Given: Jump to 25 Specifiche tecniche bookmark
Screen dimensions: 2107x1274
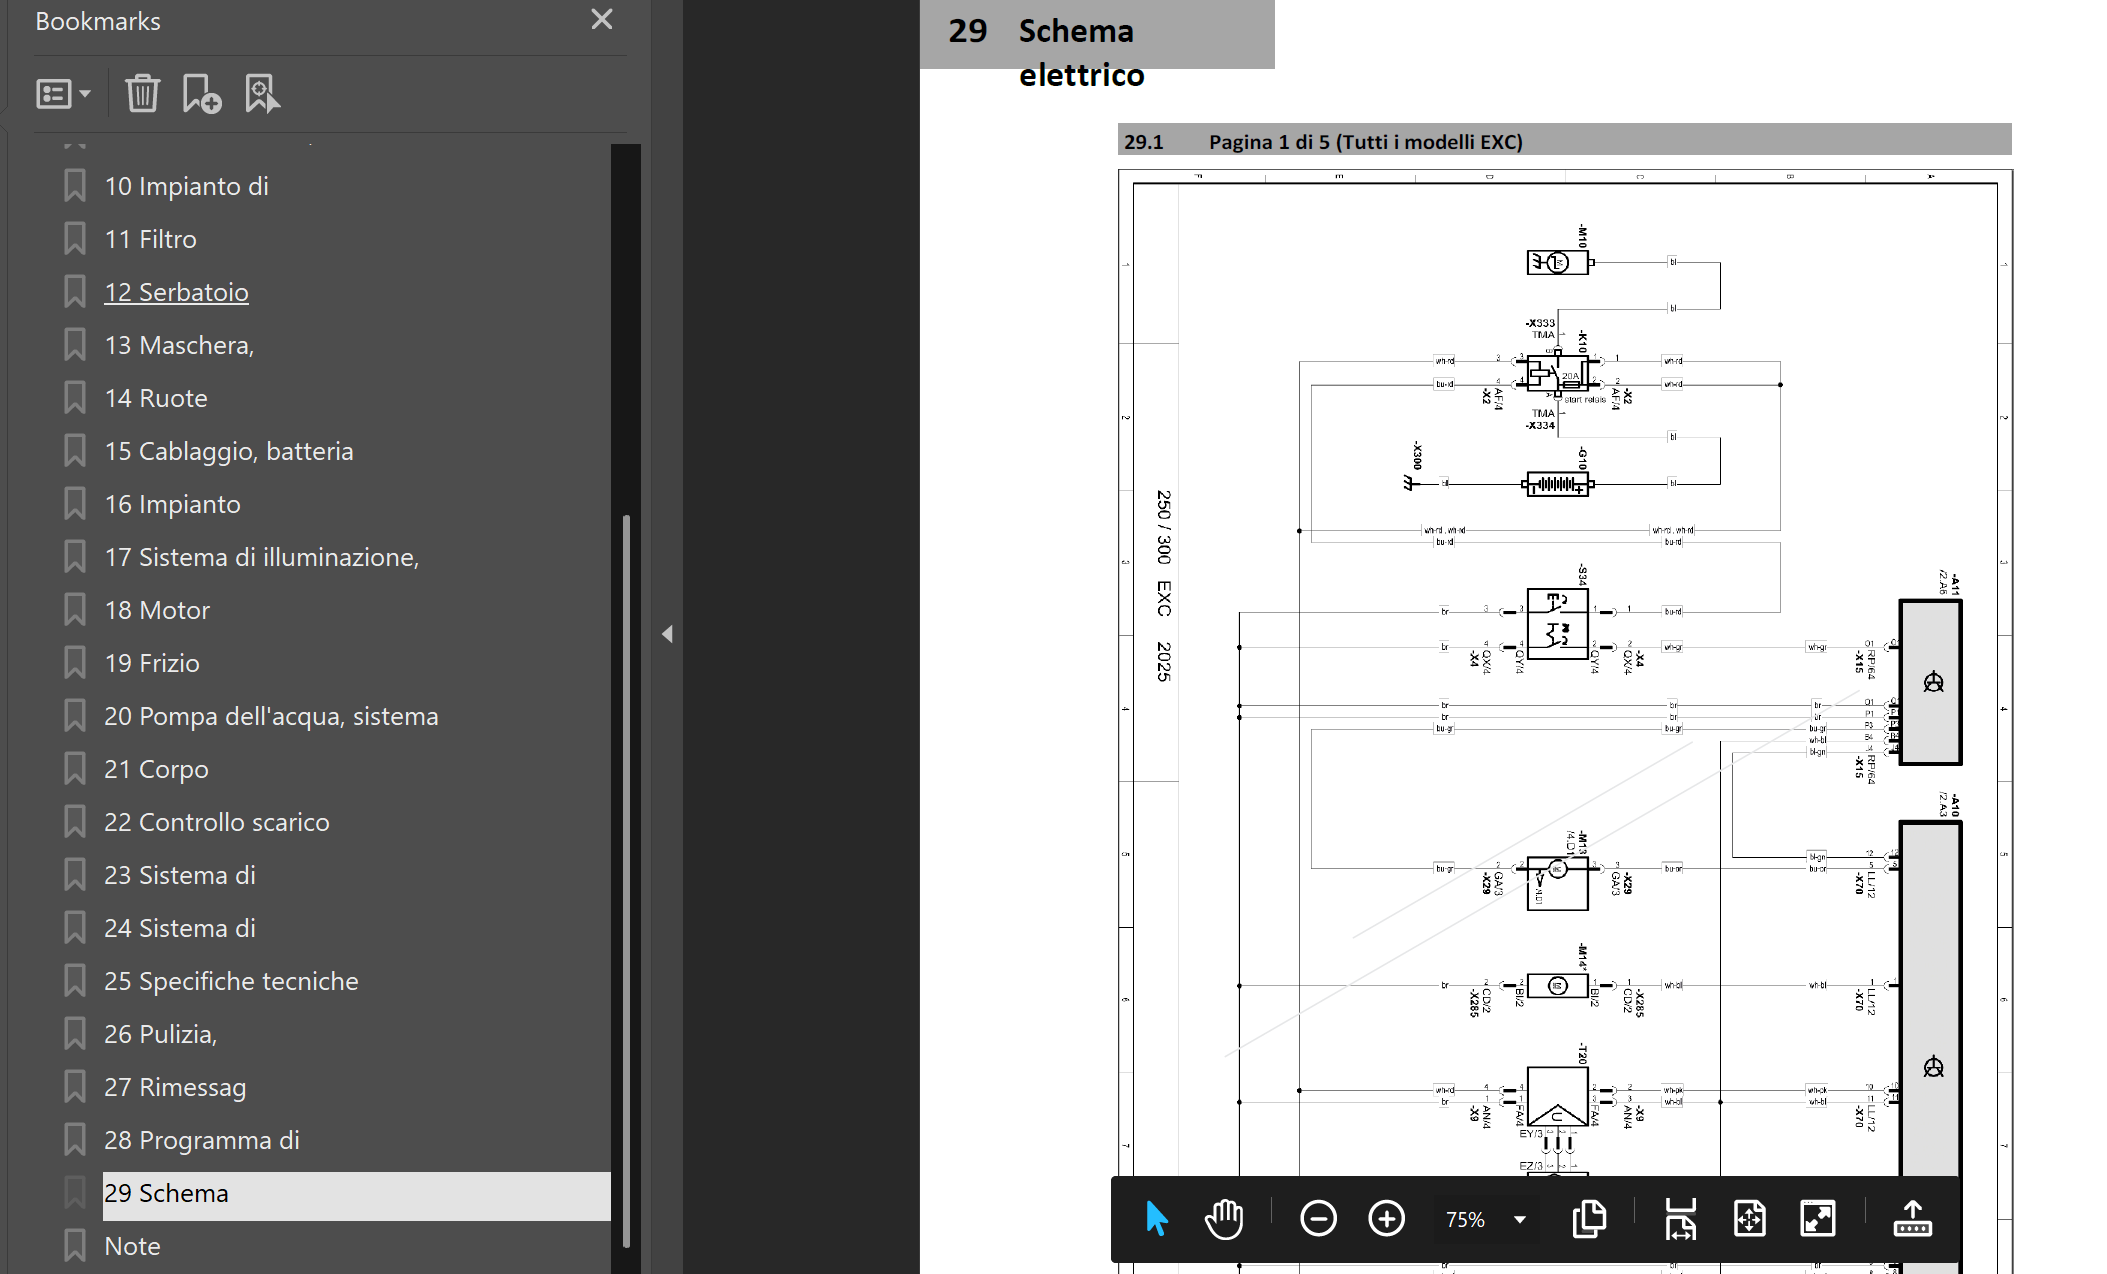Looking at the screenshot, I should [231, 981].
